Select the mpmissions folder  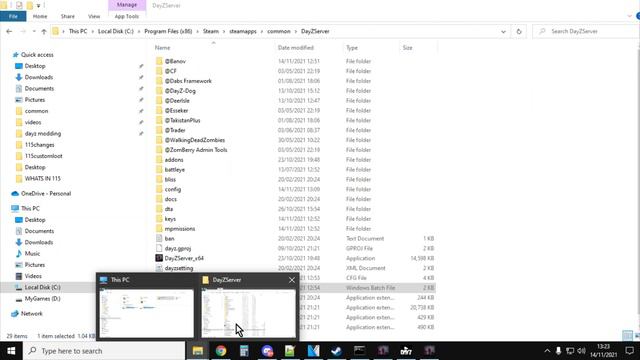click(x=180, y=229)
